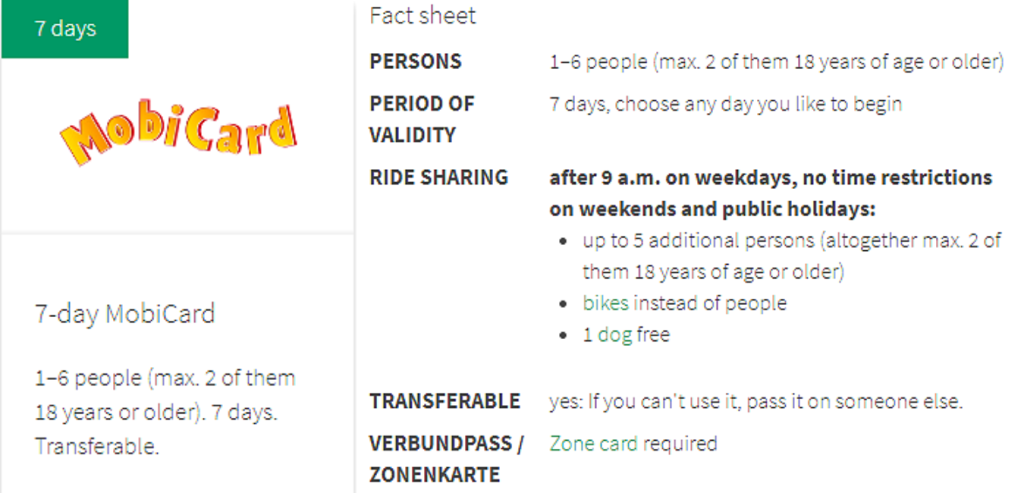This screenshot has height=493, width=1024.
Task: Click the "Fact sheet" heading
Action: 423,16
